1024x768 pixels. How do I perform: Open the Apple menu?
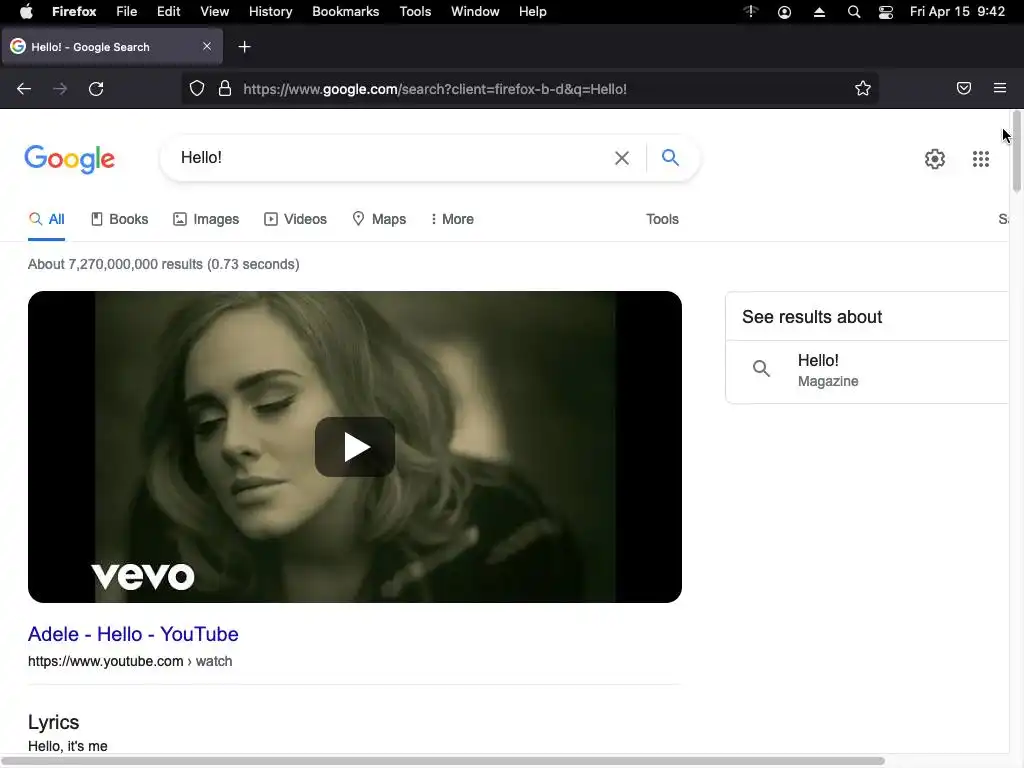(x=26, y=12)
